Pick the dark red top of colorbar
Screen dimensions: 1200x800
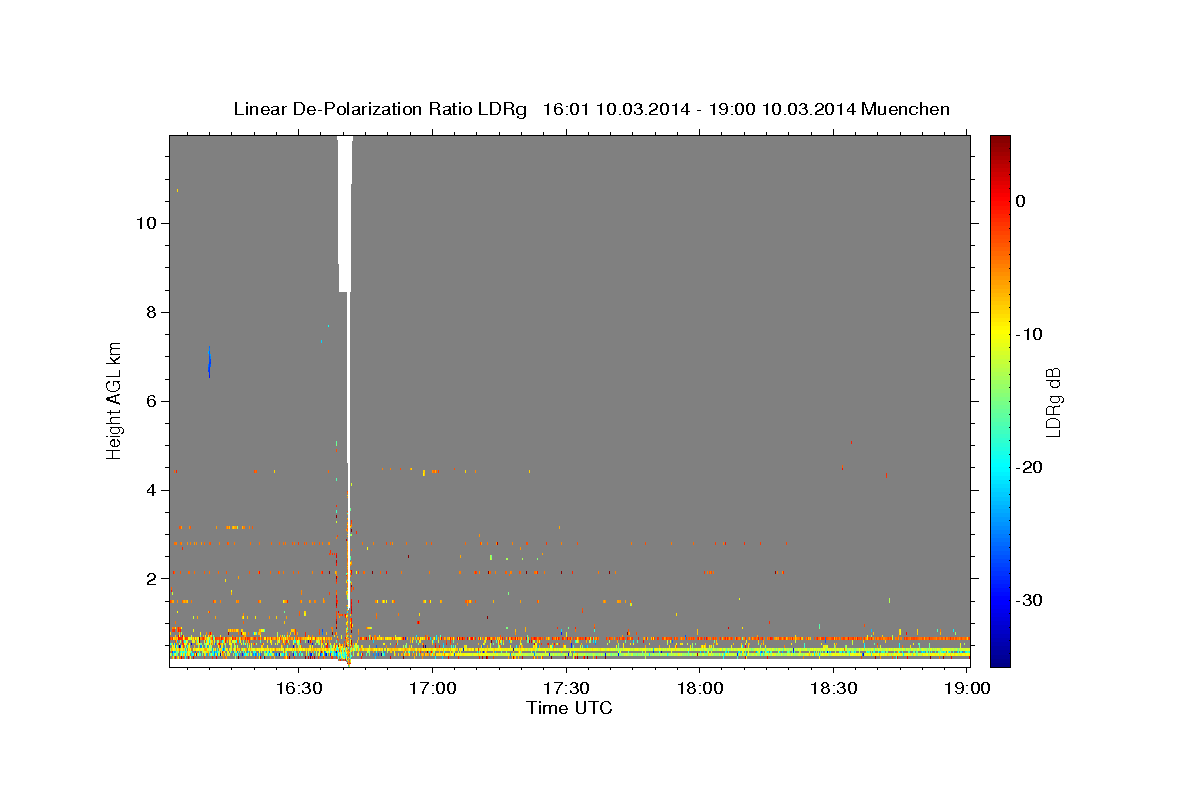click(x=1000, y=143)
